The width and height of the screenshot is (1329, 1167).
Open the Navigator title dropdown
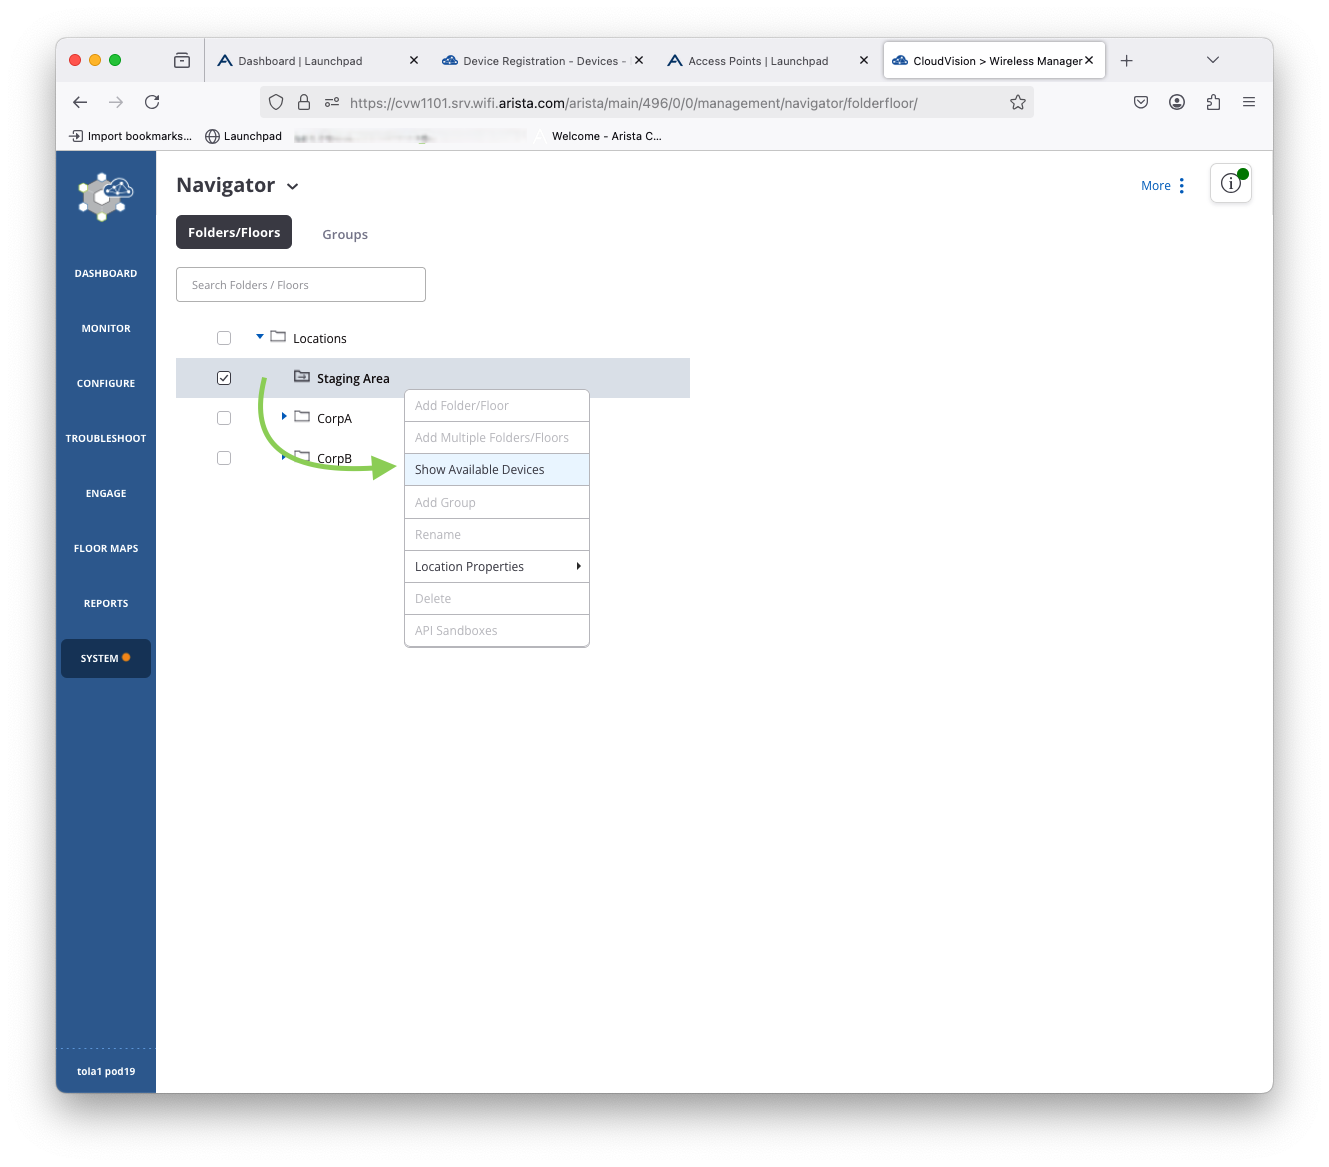pyautogui.click(x=292, y=186)
